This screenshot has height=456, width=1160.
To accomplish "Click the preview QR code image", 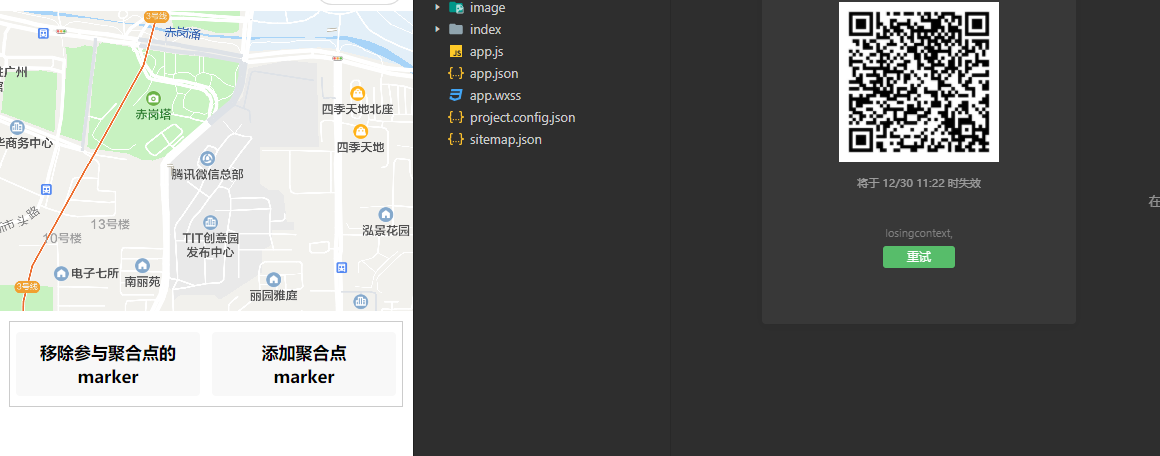I will [x=918, y=81].
